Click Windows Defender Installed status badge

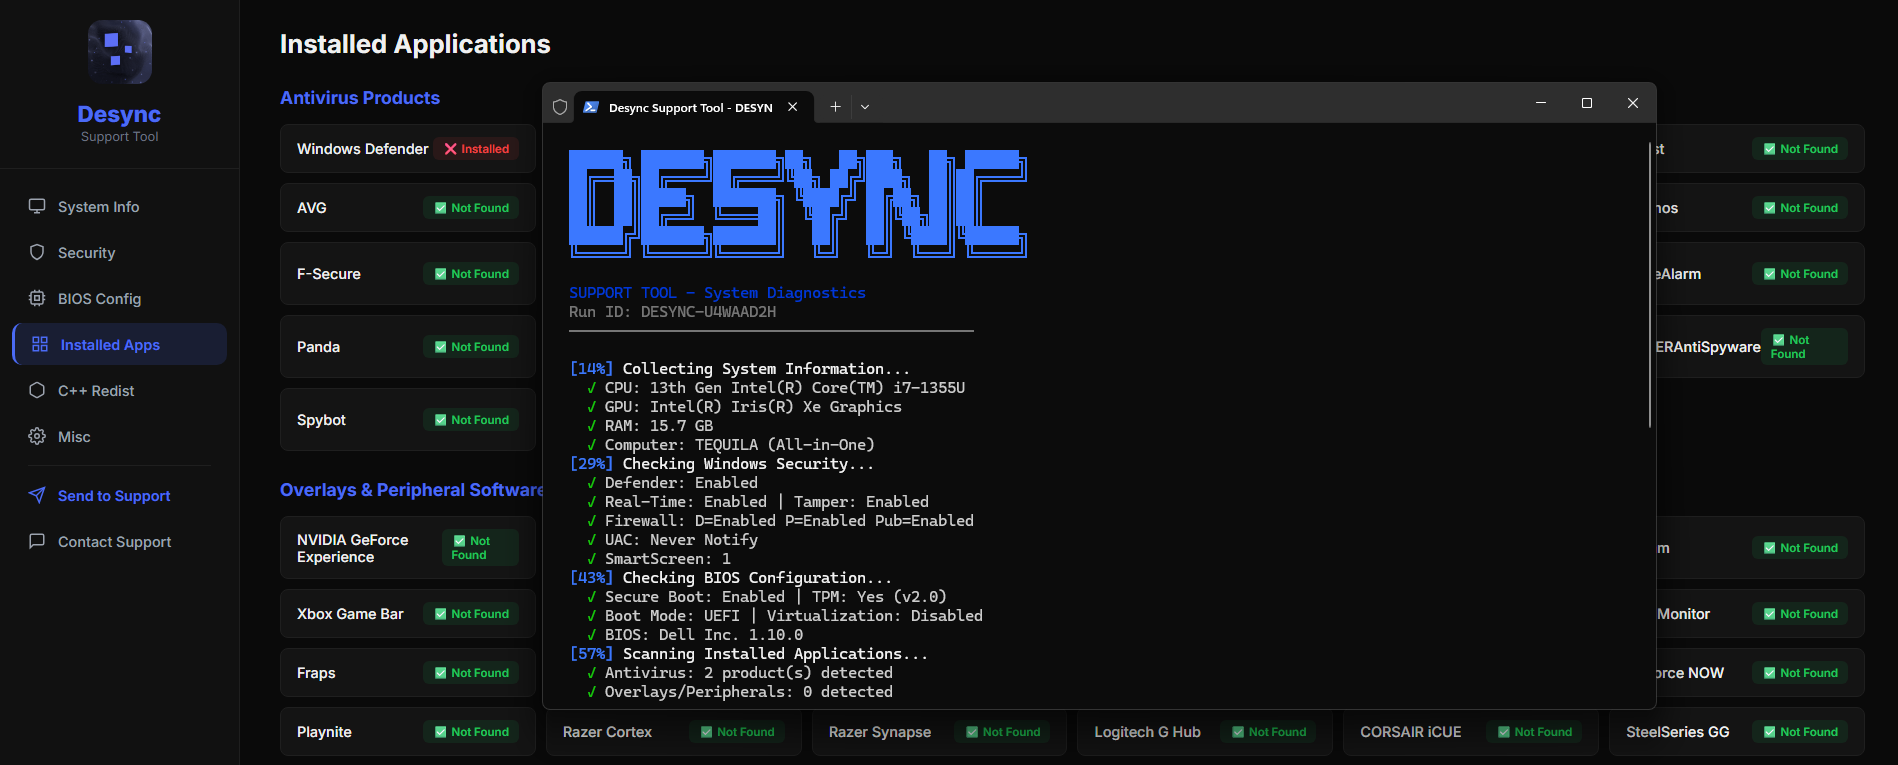click(x=477, y=149)
